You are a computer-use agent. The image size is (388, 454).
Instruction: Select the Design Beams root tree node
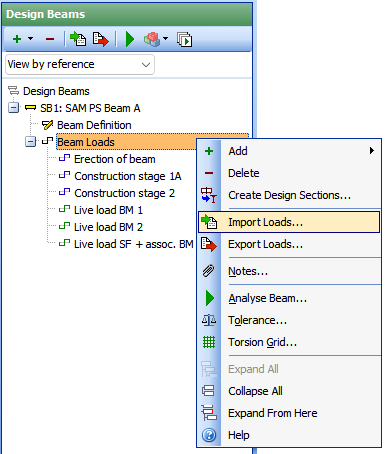coord(56,91)
